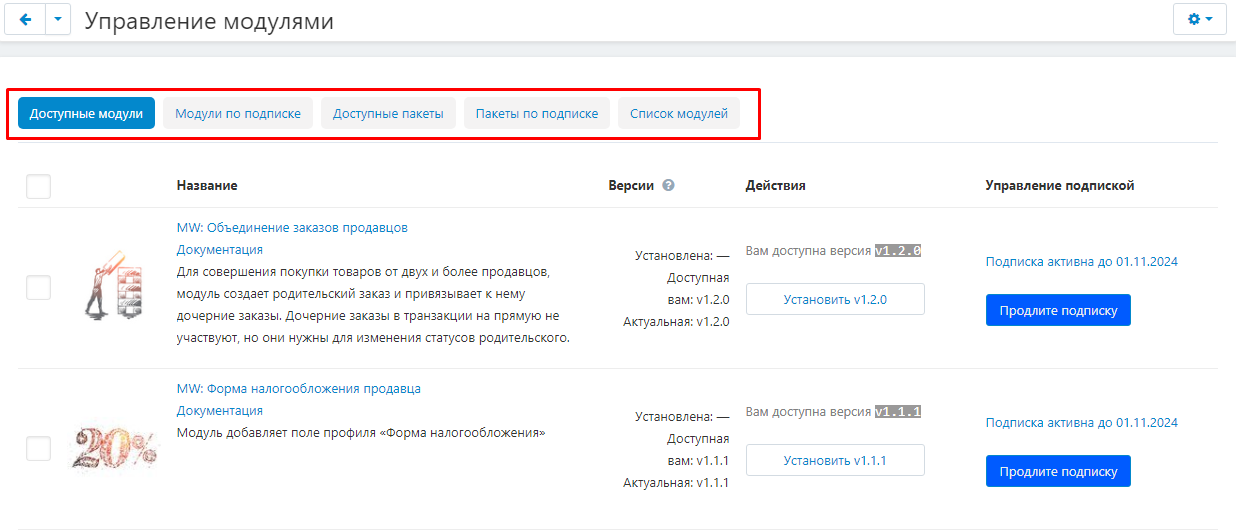1236x530 pixels.
Task: Check the box for Объединение заказов продавцов
Action: (38, 288)
